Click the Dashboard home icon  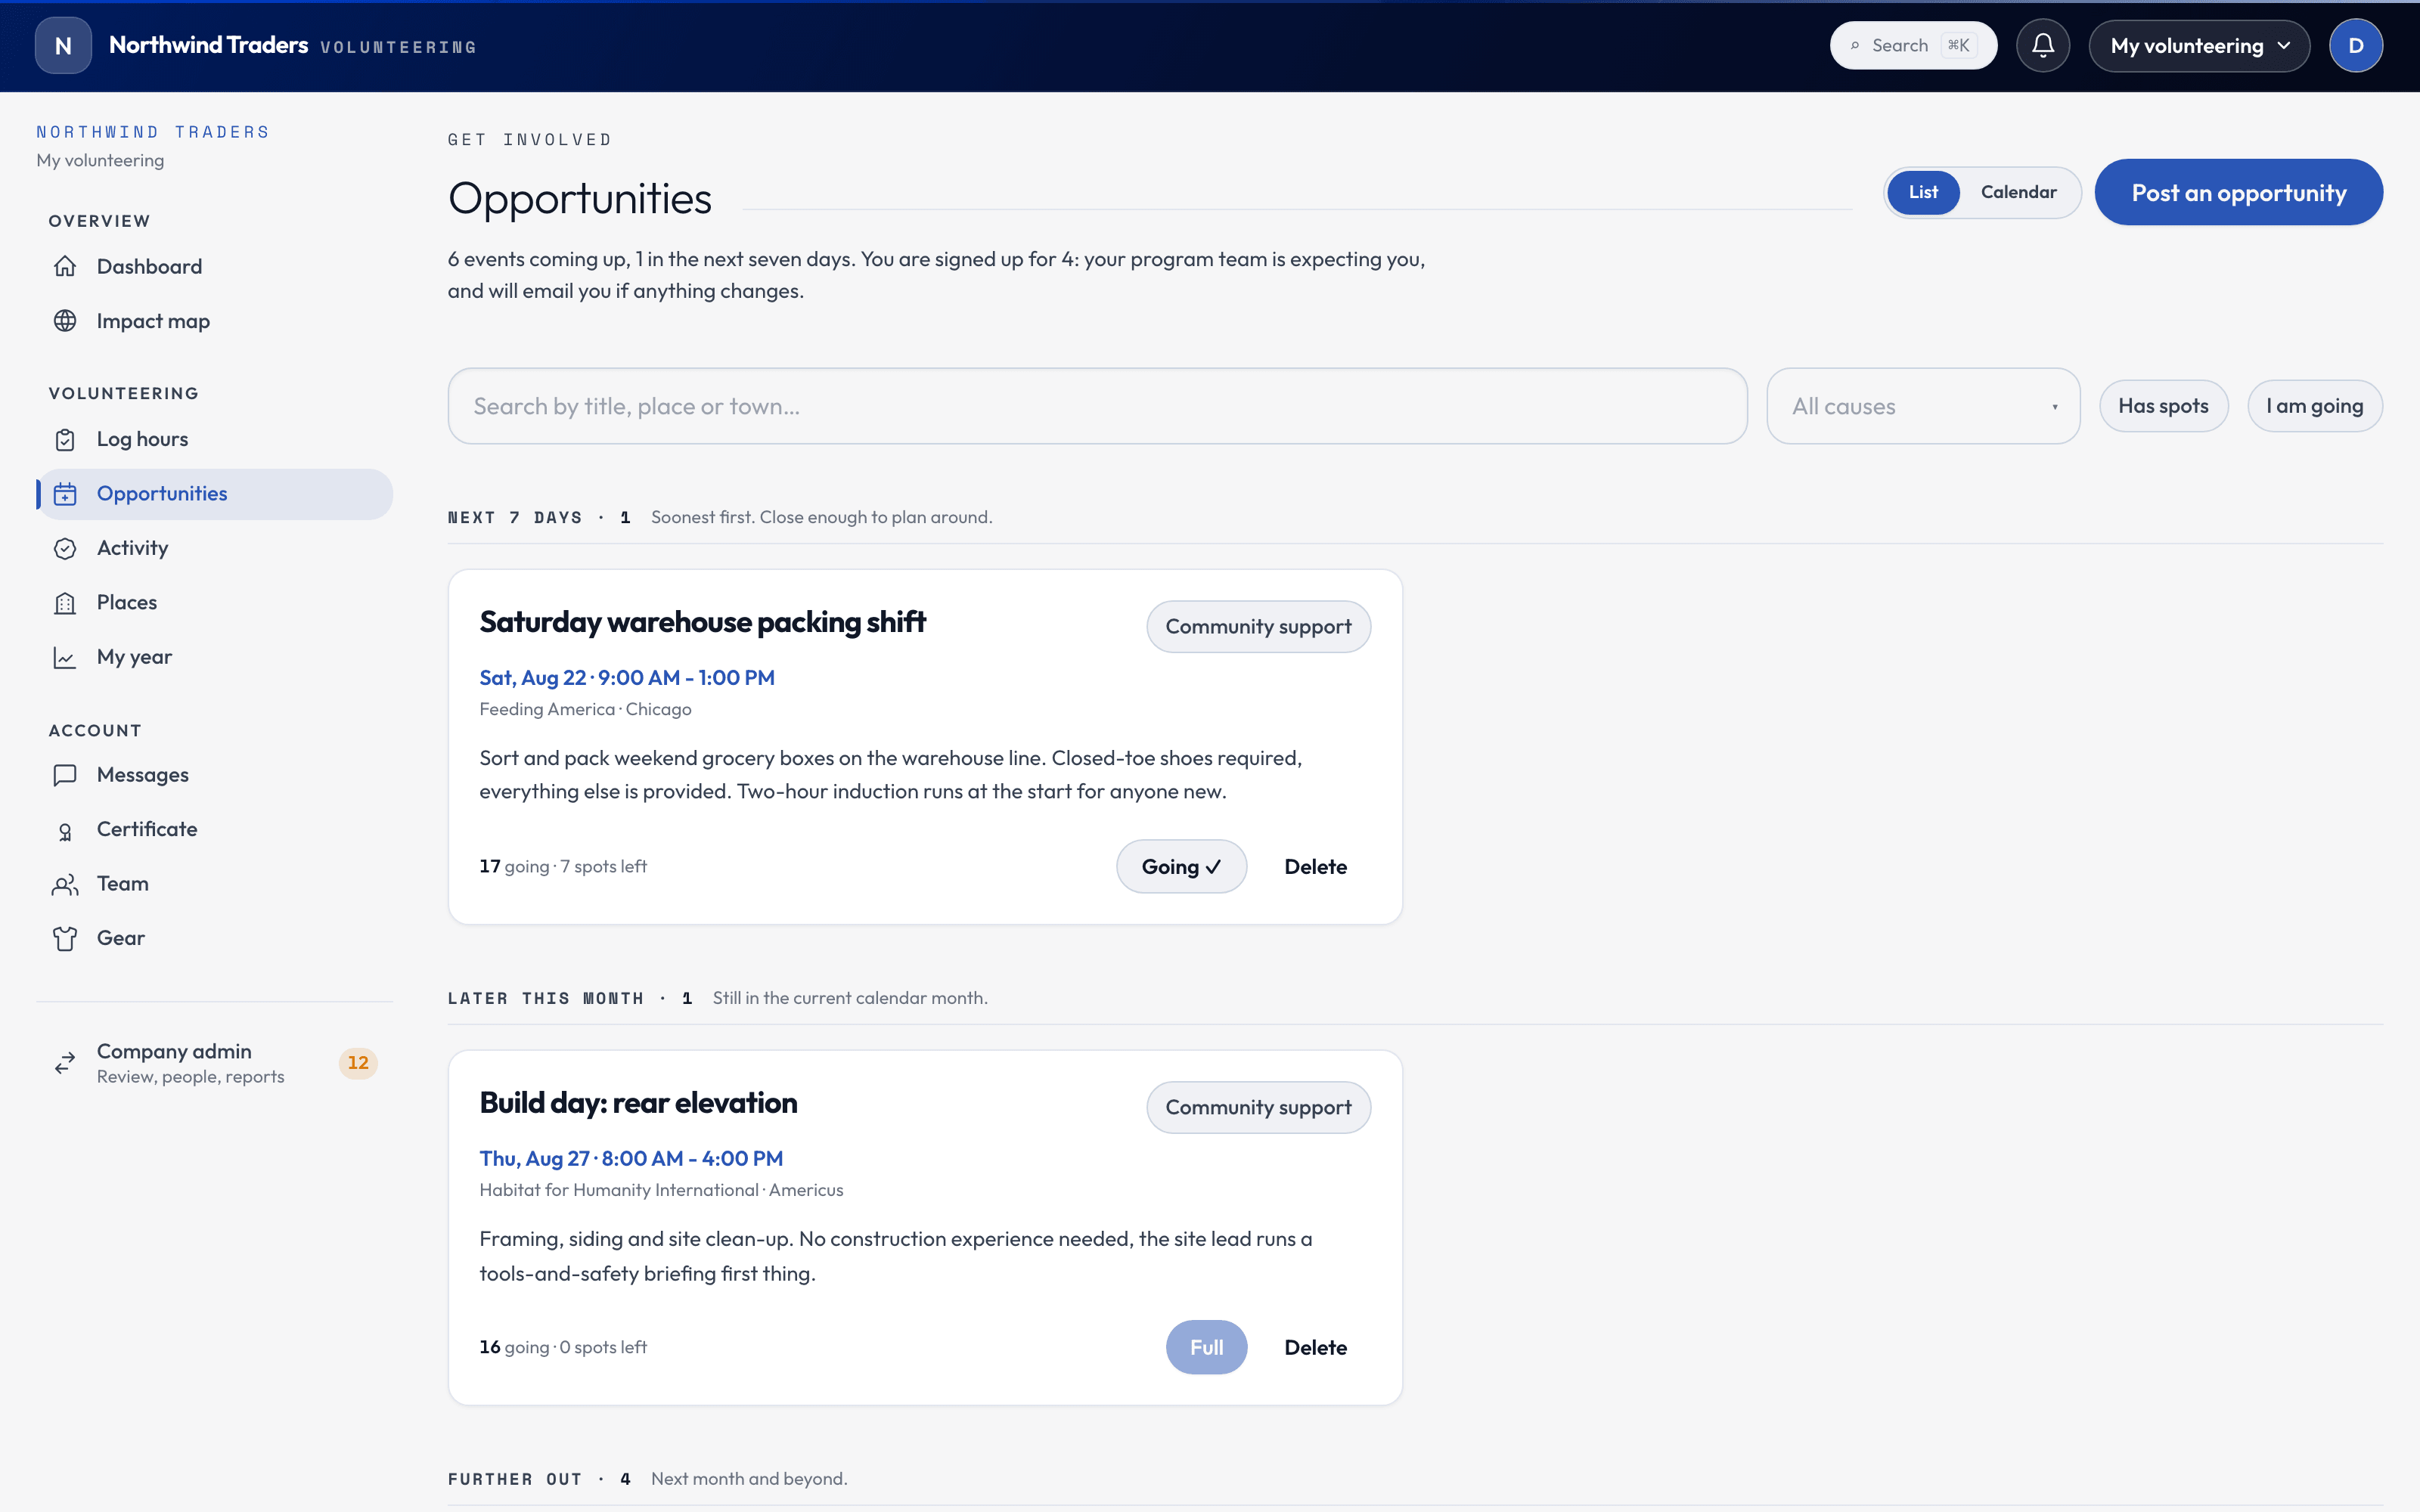pyautogui.click(x=65, y=266)
